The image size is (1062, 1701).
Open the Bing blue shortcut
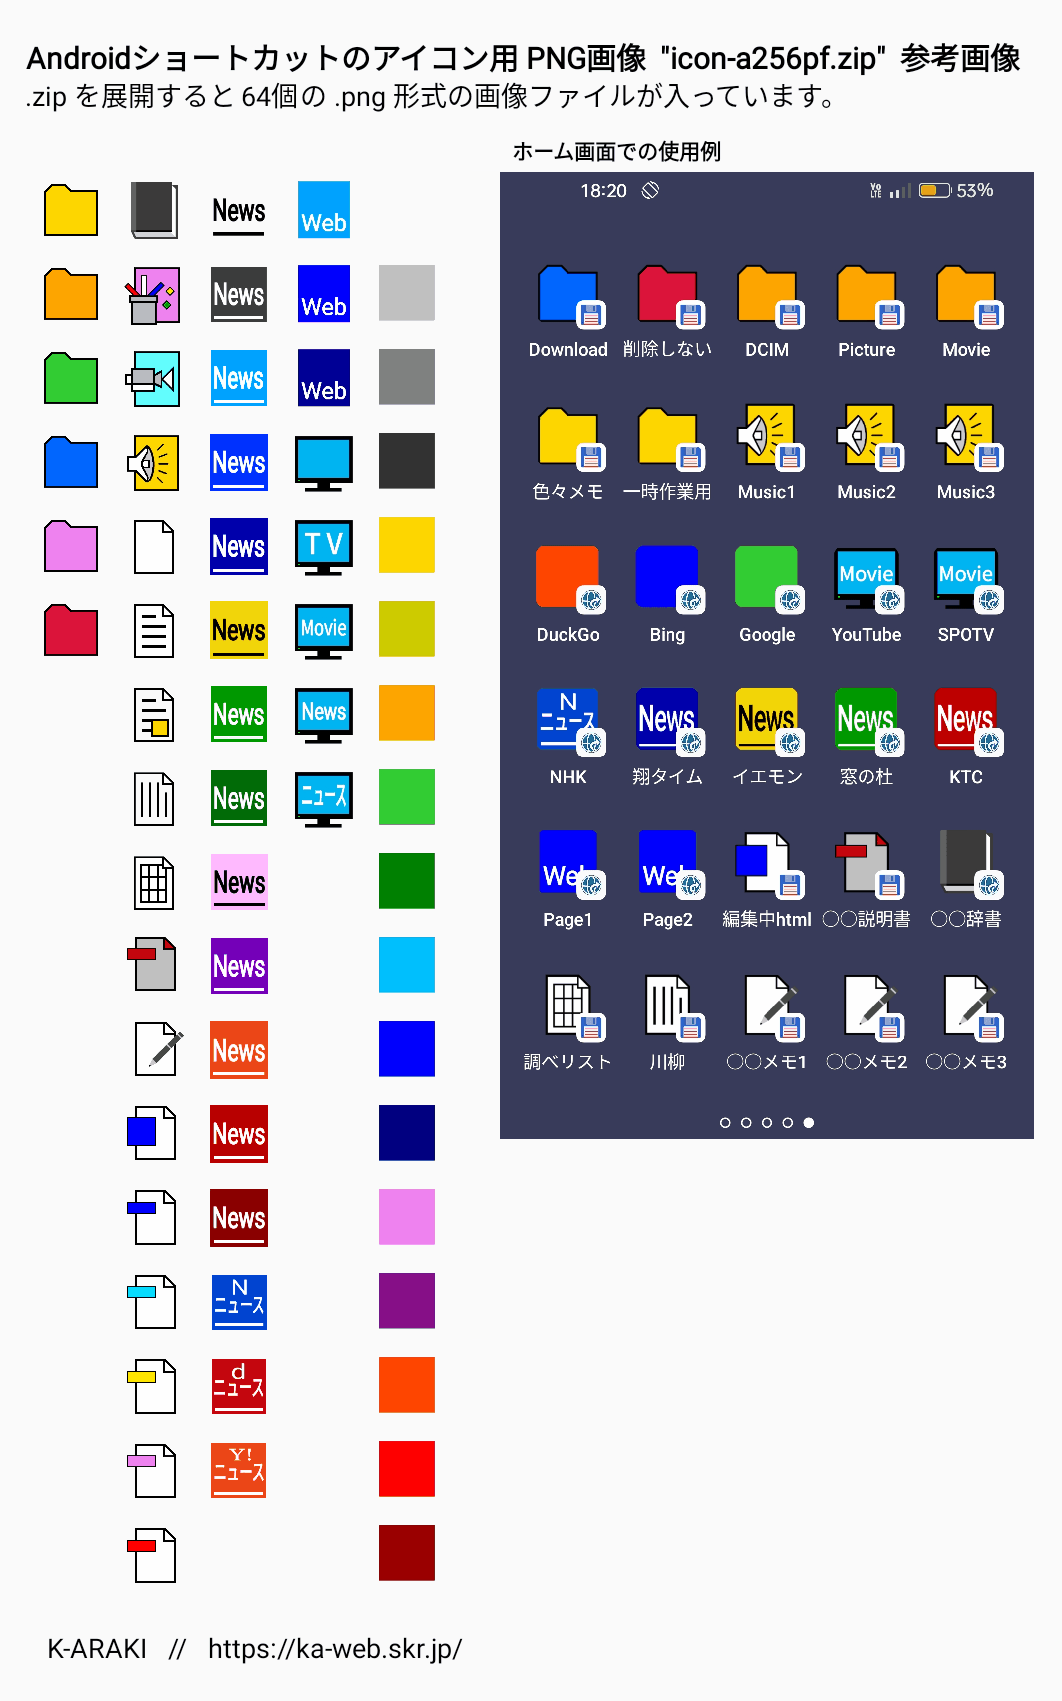click(667, 579)
